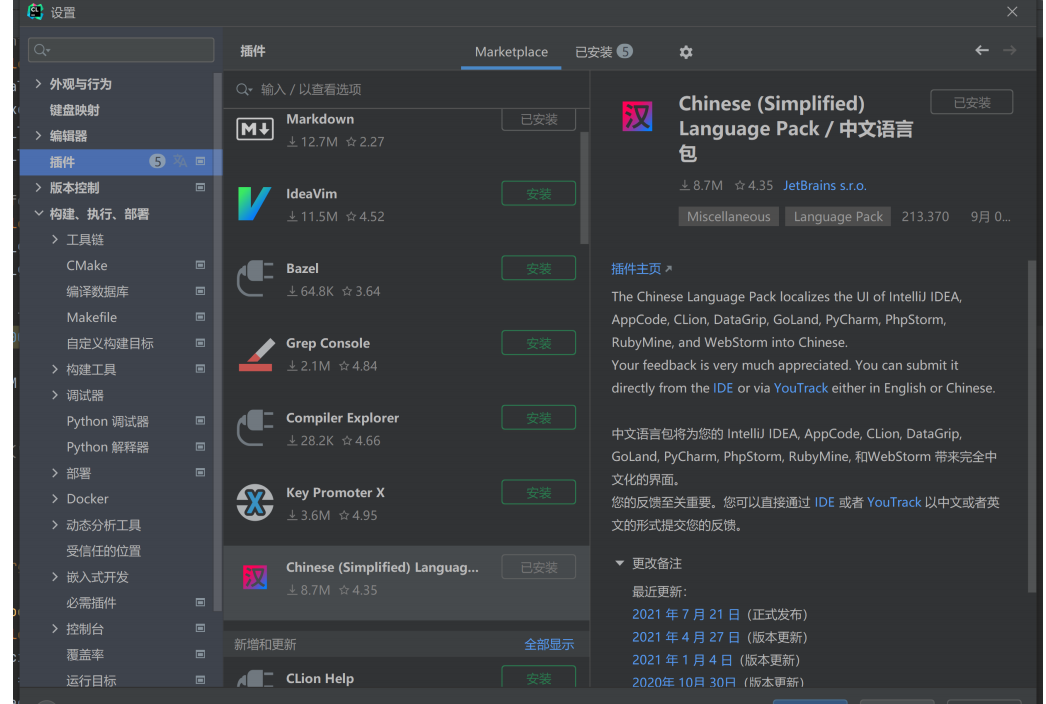The image size is (1046, 704).
Task: Click the Grep Console plugin icon
Action: tap(256, 354)
